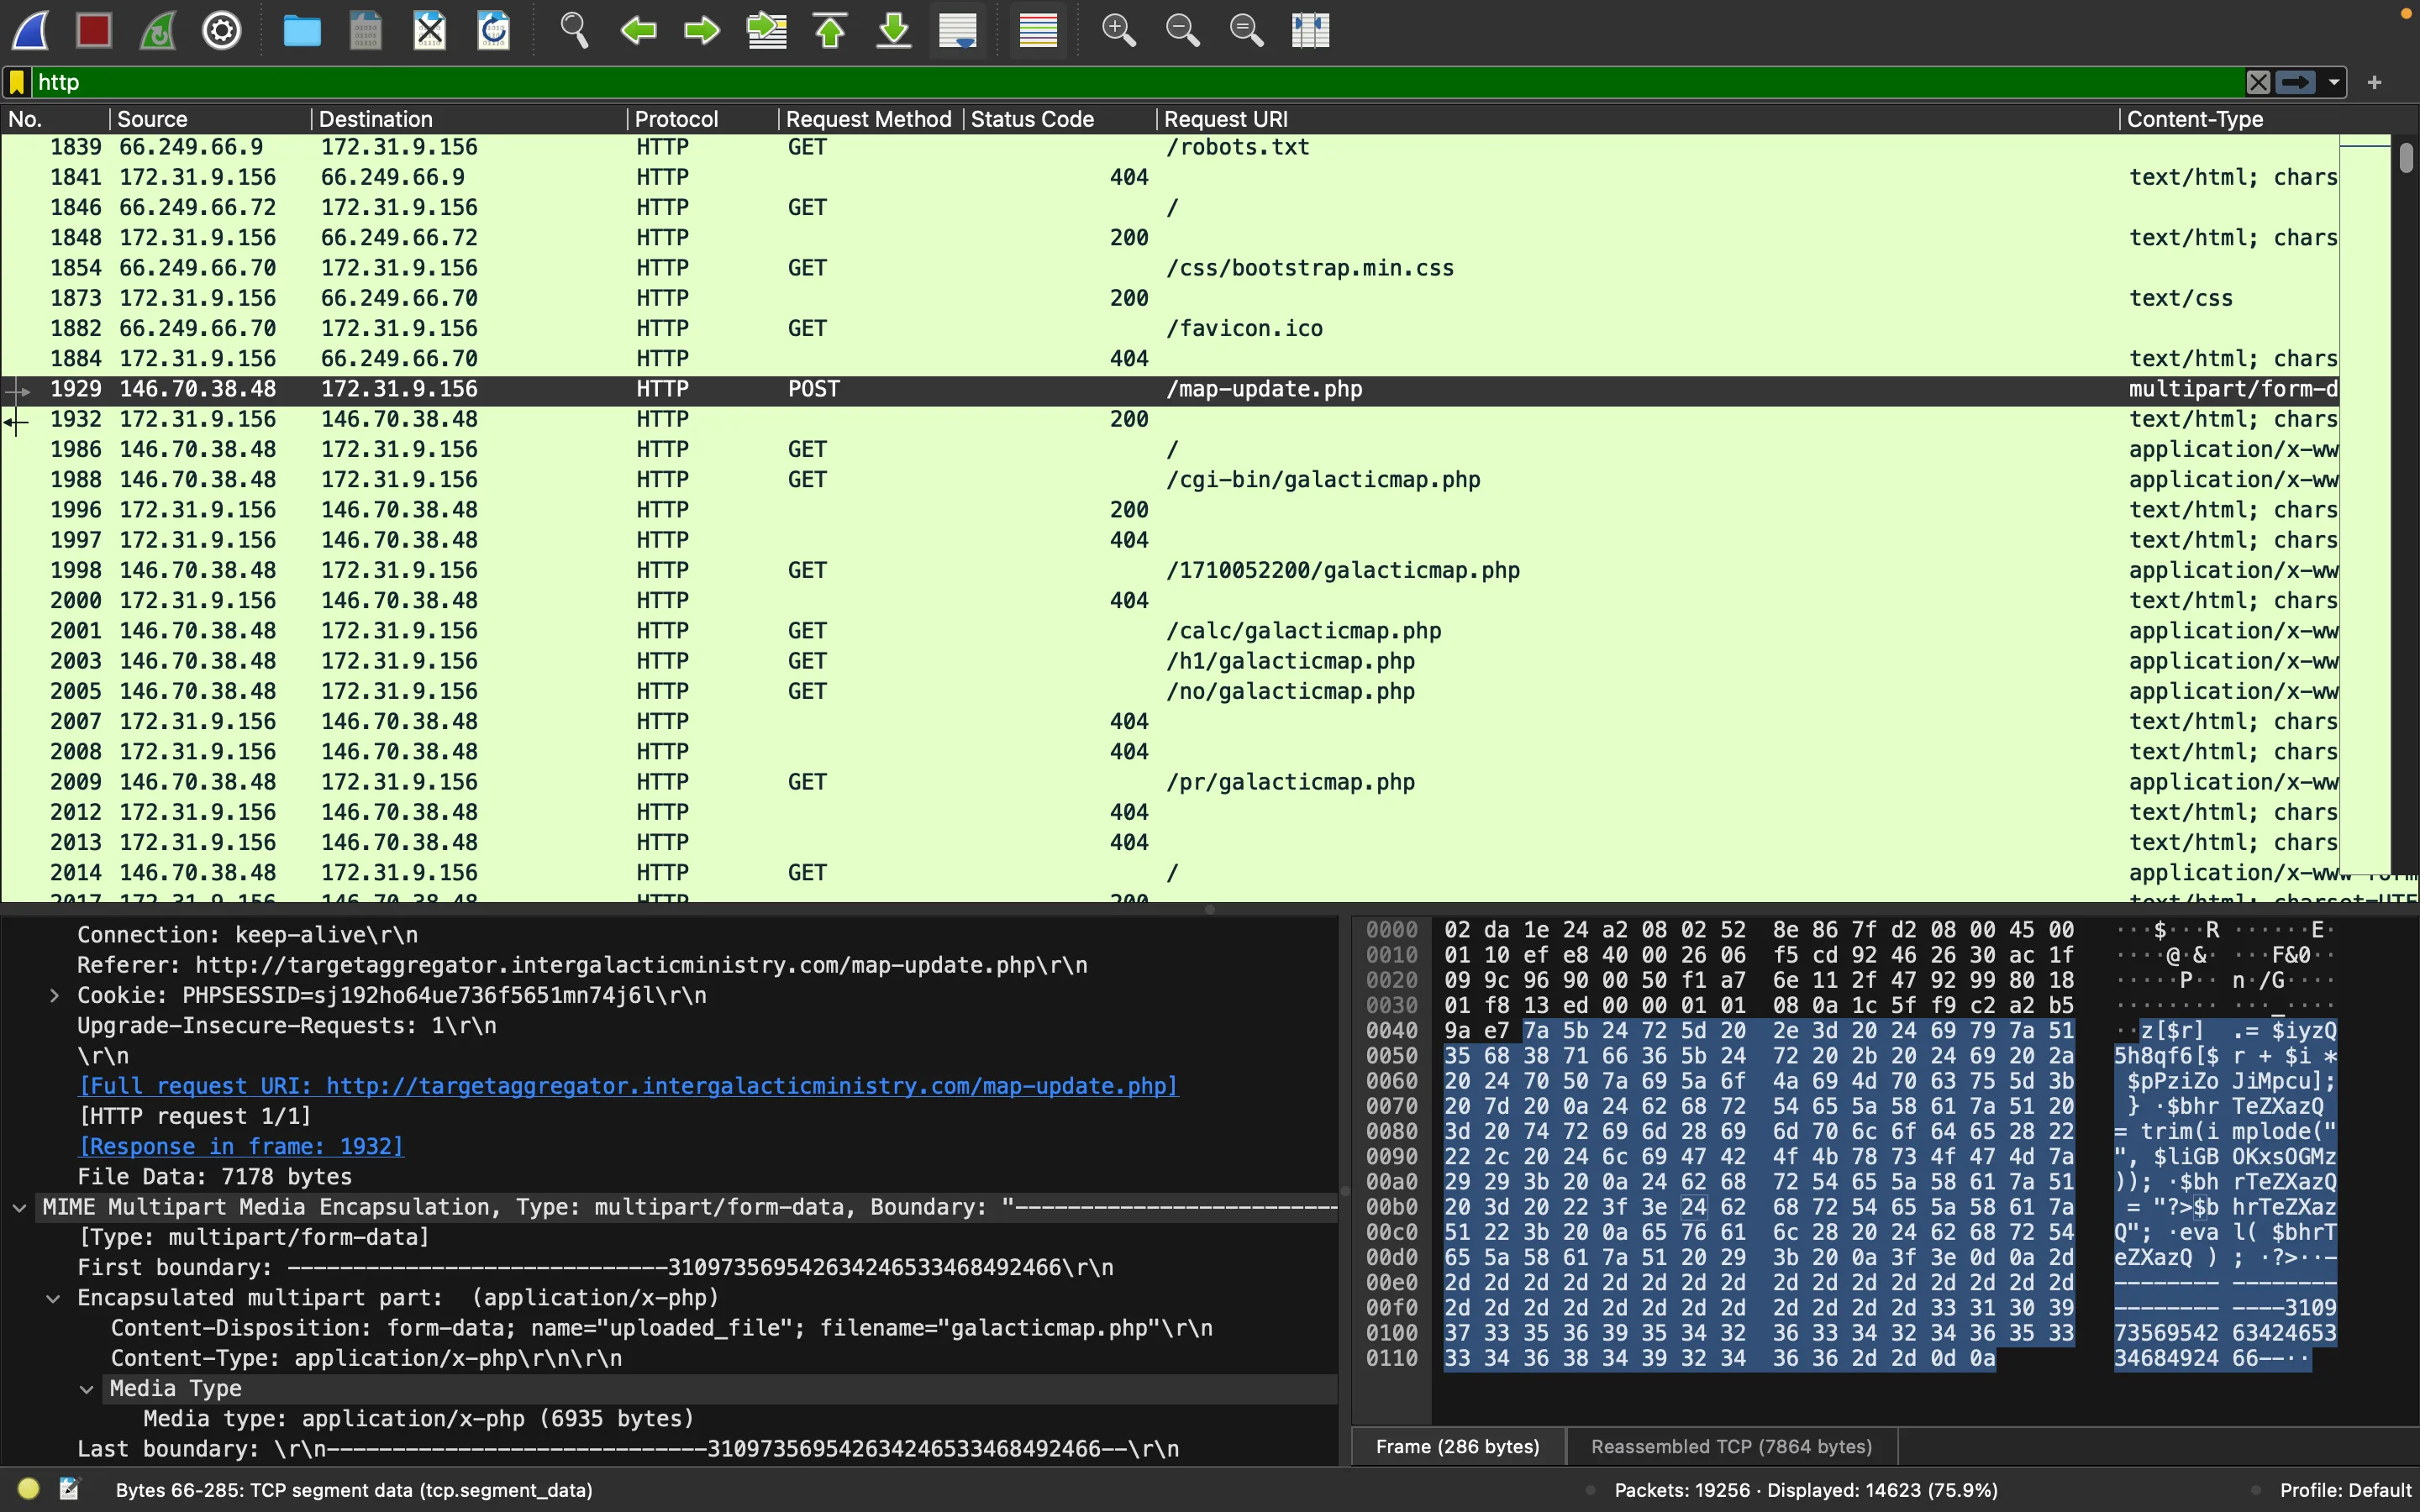The width and height of the screenshot is (2420, 1512).
Task: Stop the capture with the red square
Action: pos(94,30)
